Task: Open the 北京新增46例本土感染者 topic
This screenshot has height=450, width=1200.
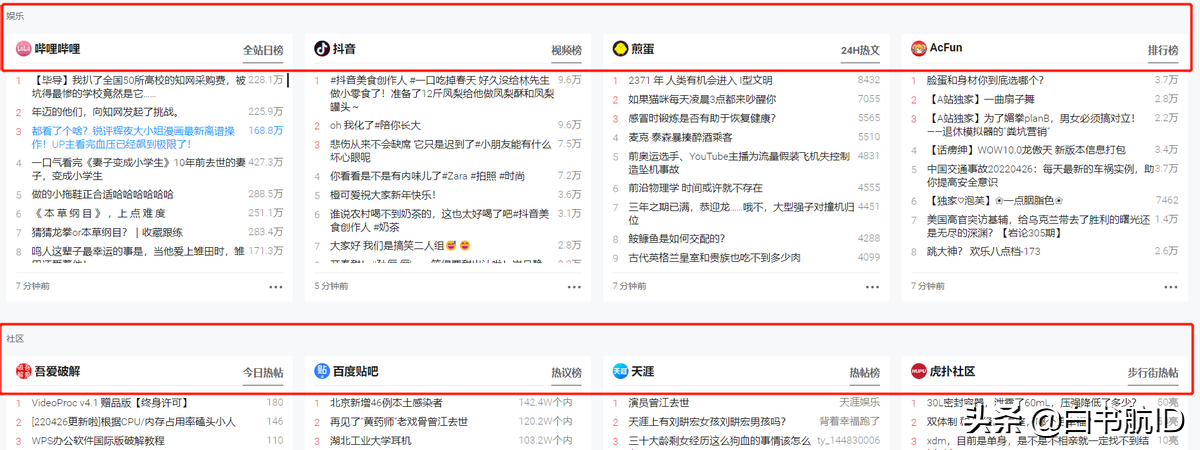Action: (x=386, y=402)
